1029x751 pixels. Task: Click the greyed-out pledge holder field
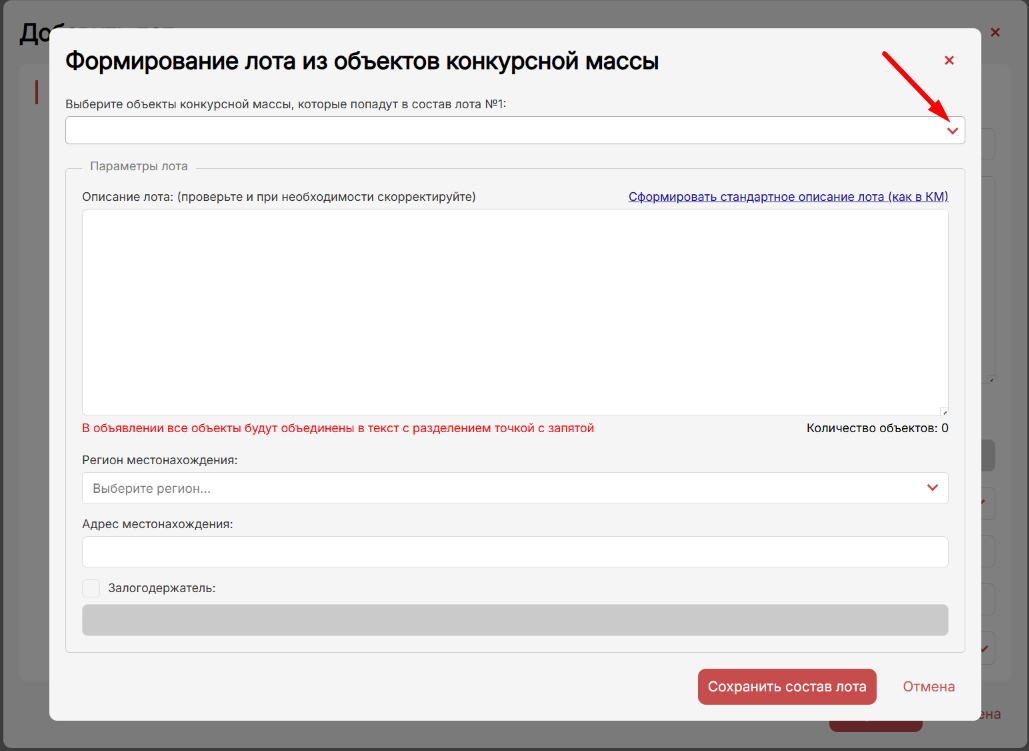[514, 620]
